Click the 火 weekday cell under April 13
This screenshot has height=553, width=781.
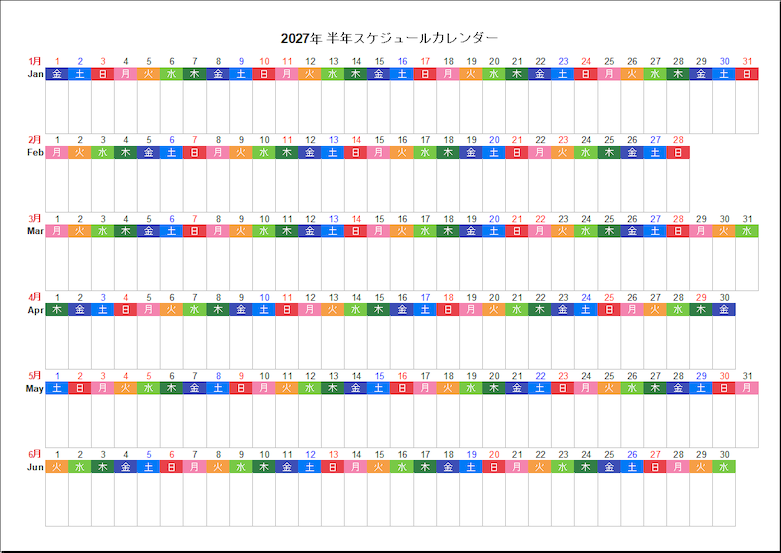[x=333, y=309]
